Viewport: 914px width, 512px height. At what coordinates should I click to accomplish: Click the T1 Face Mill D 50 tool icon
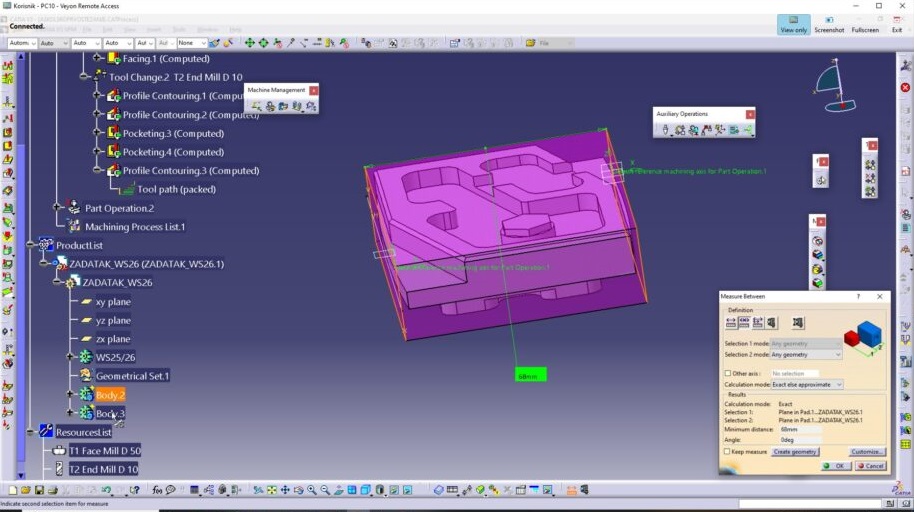coord(59,450)
